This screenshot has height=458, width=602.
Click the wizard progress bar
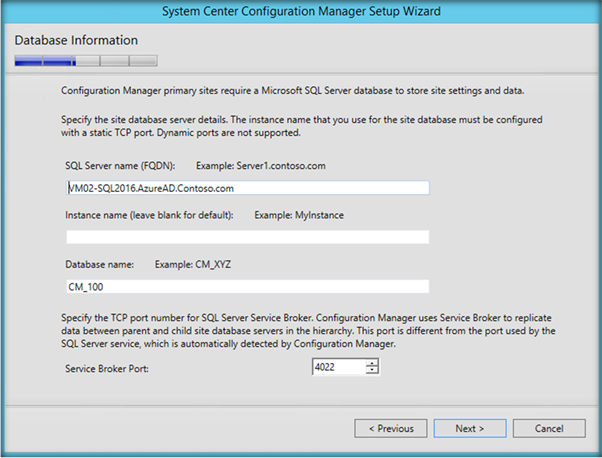pyautogui.click(x=86, y=61)
